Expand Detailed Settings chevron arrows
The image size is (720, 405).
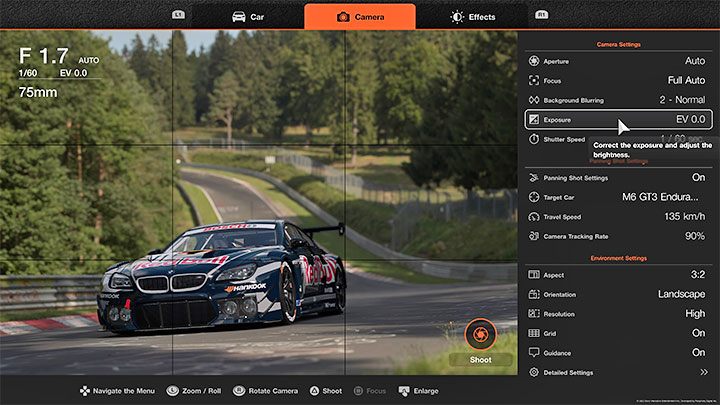coord(703,372)
